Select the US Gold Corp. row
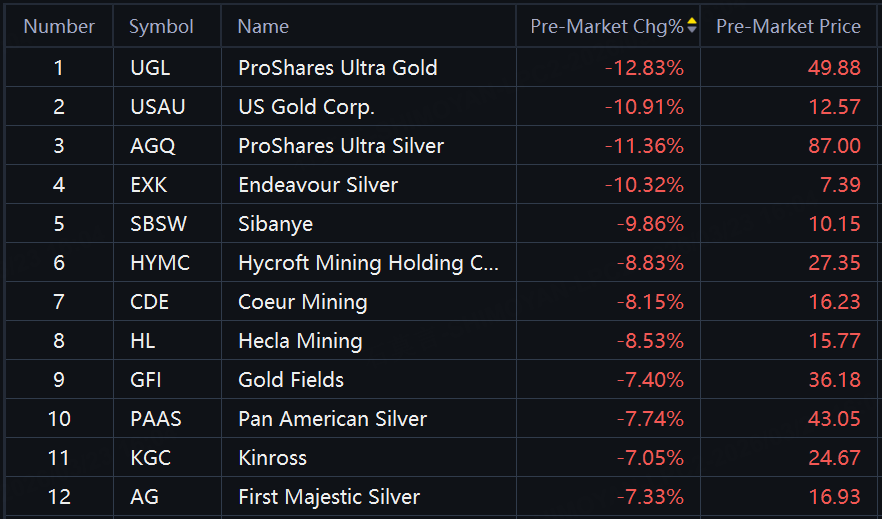882x519 pixels. tap(306, 107)
